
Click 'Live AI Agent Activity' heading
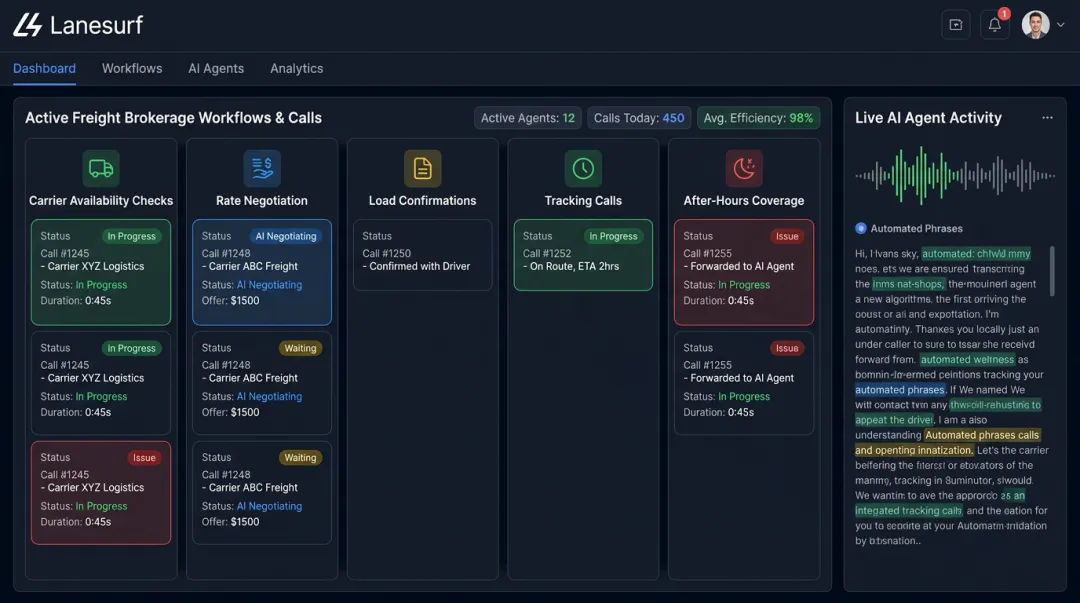pos(928,118)
